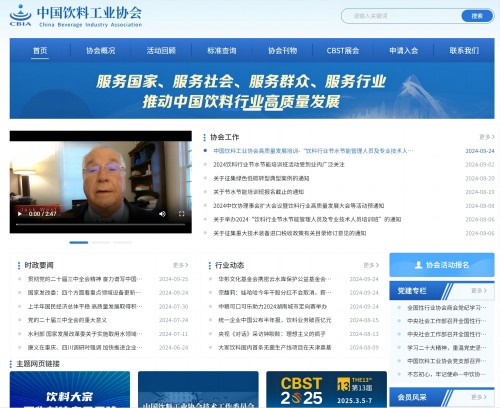
Task: Open the 学习二十大精神 party column link
Action: tap(447, 348)
